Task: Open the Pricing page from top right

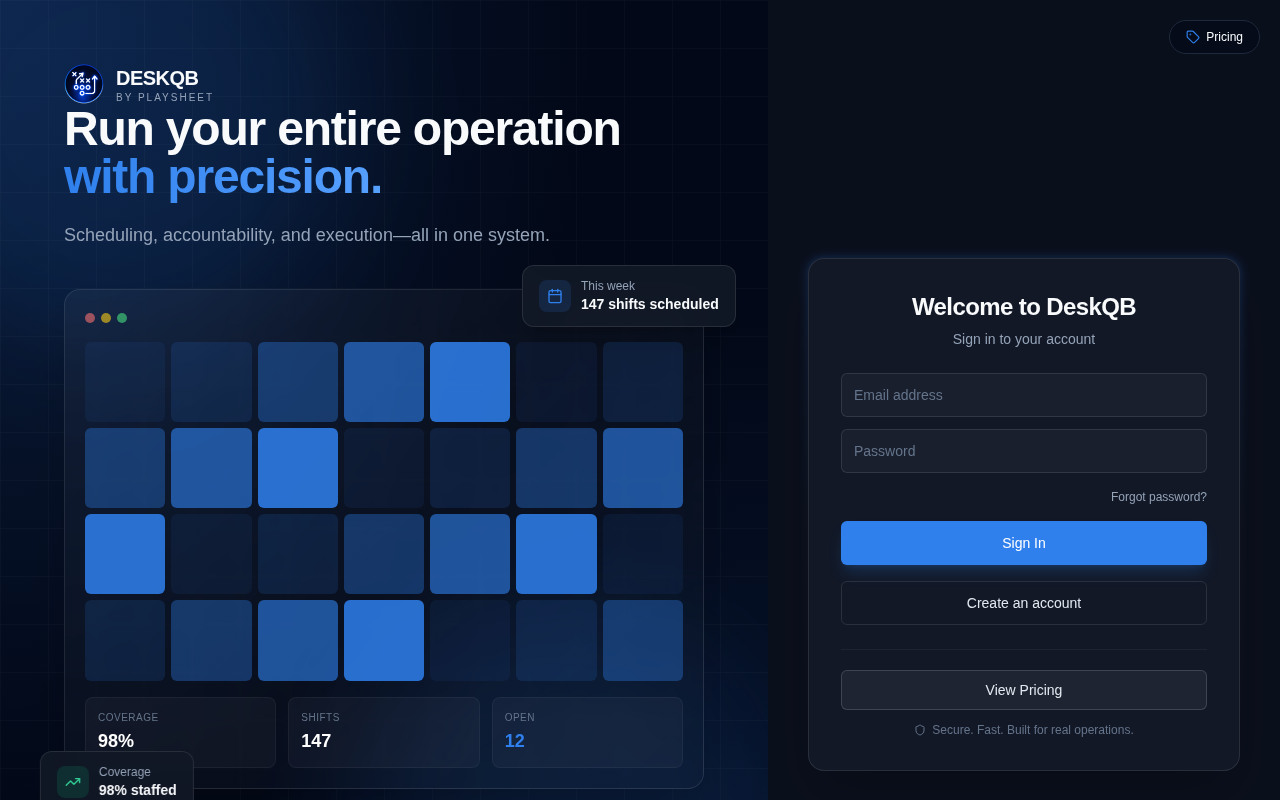Action: click(1214, 37)
